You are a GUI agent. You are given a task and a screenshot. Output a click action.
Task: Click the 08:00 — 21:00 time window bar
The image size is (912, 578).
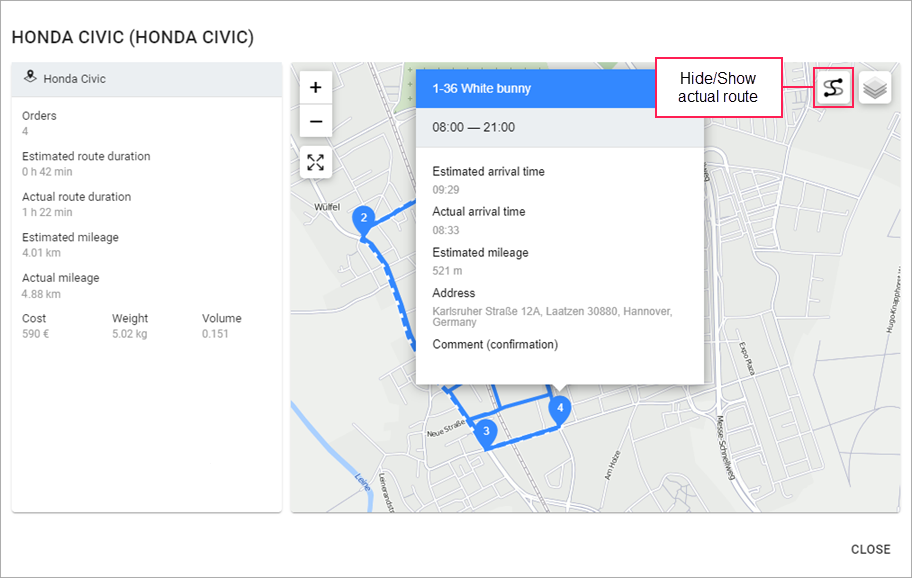point(560,129)
